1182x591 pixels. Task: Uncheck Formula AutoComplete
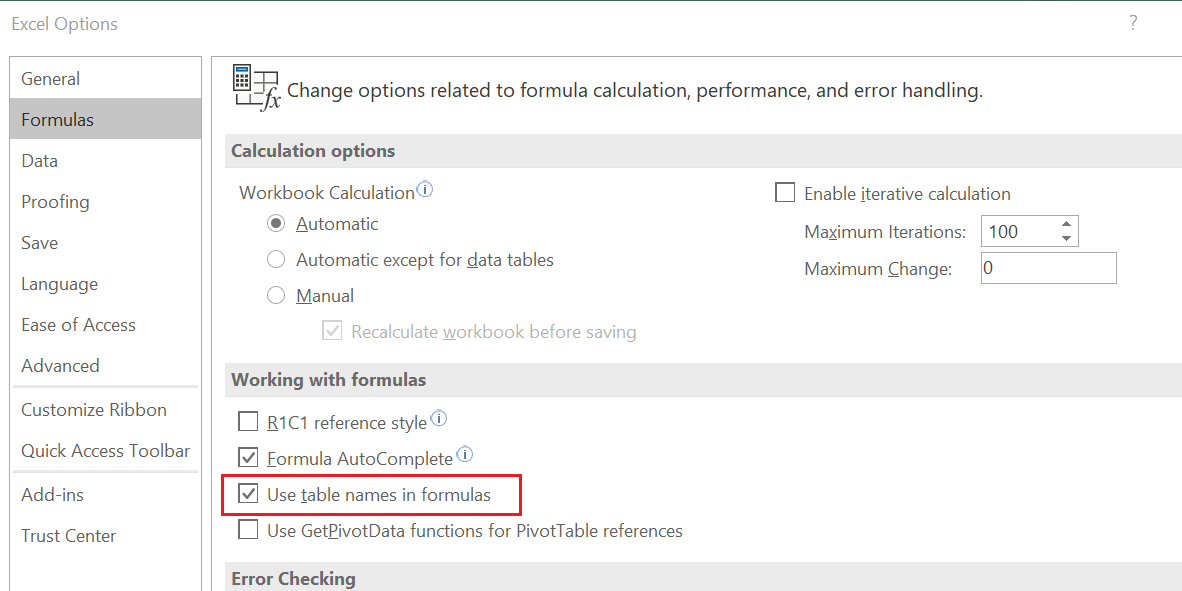248,458
